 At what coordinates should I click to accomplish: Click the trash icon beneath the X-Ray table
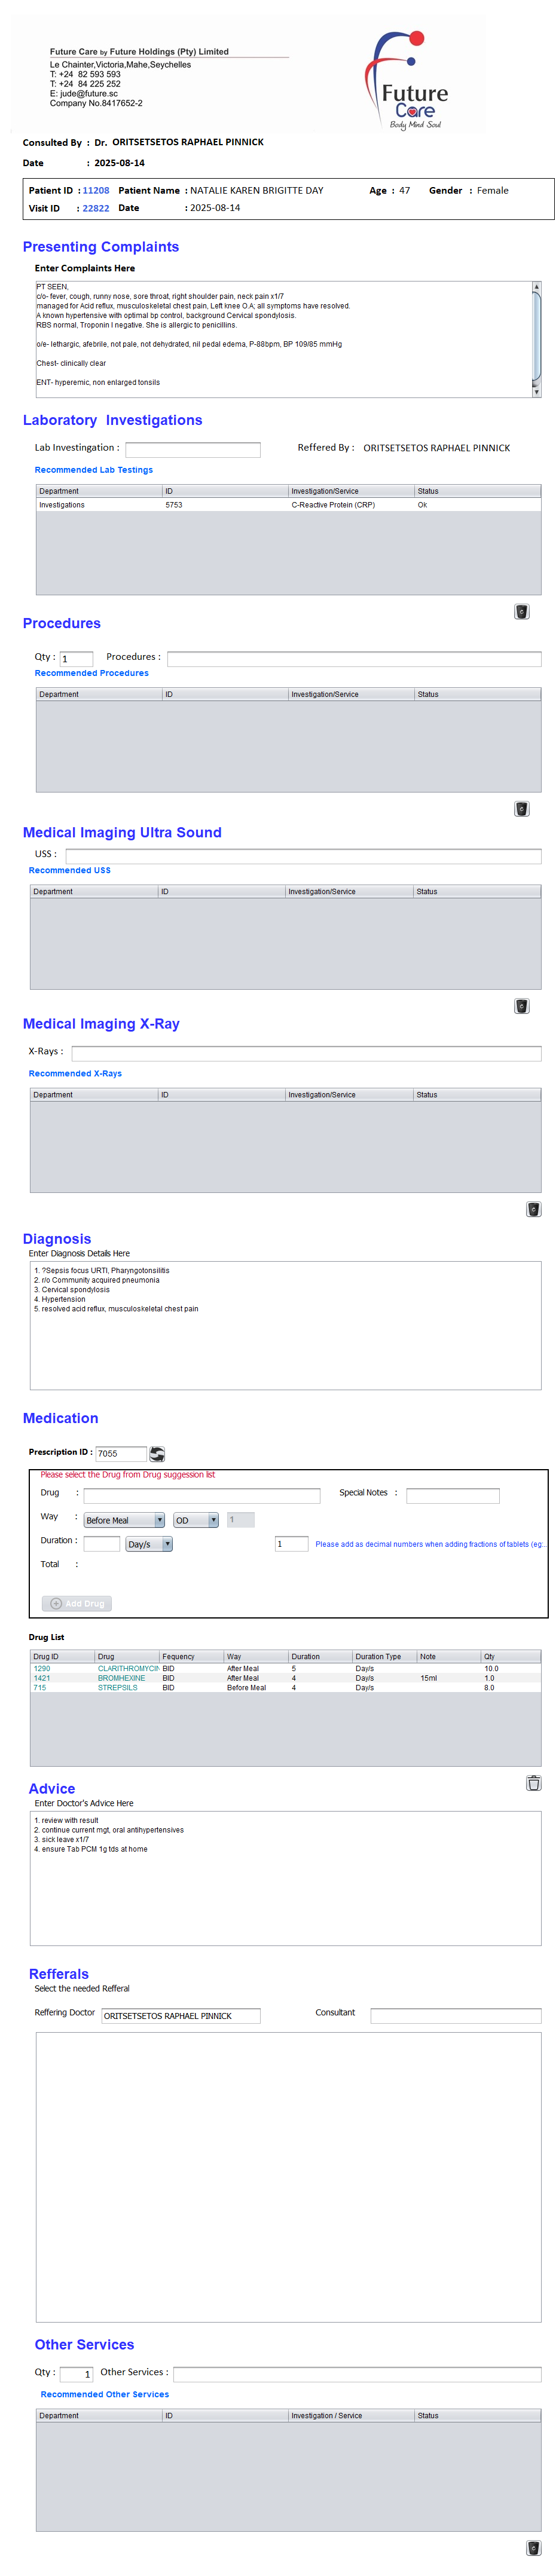tap(533, 1208)
